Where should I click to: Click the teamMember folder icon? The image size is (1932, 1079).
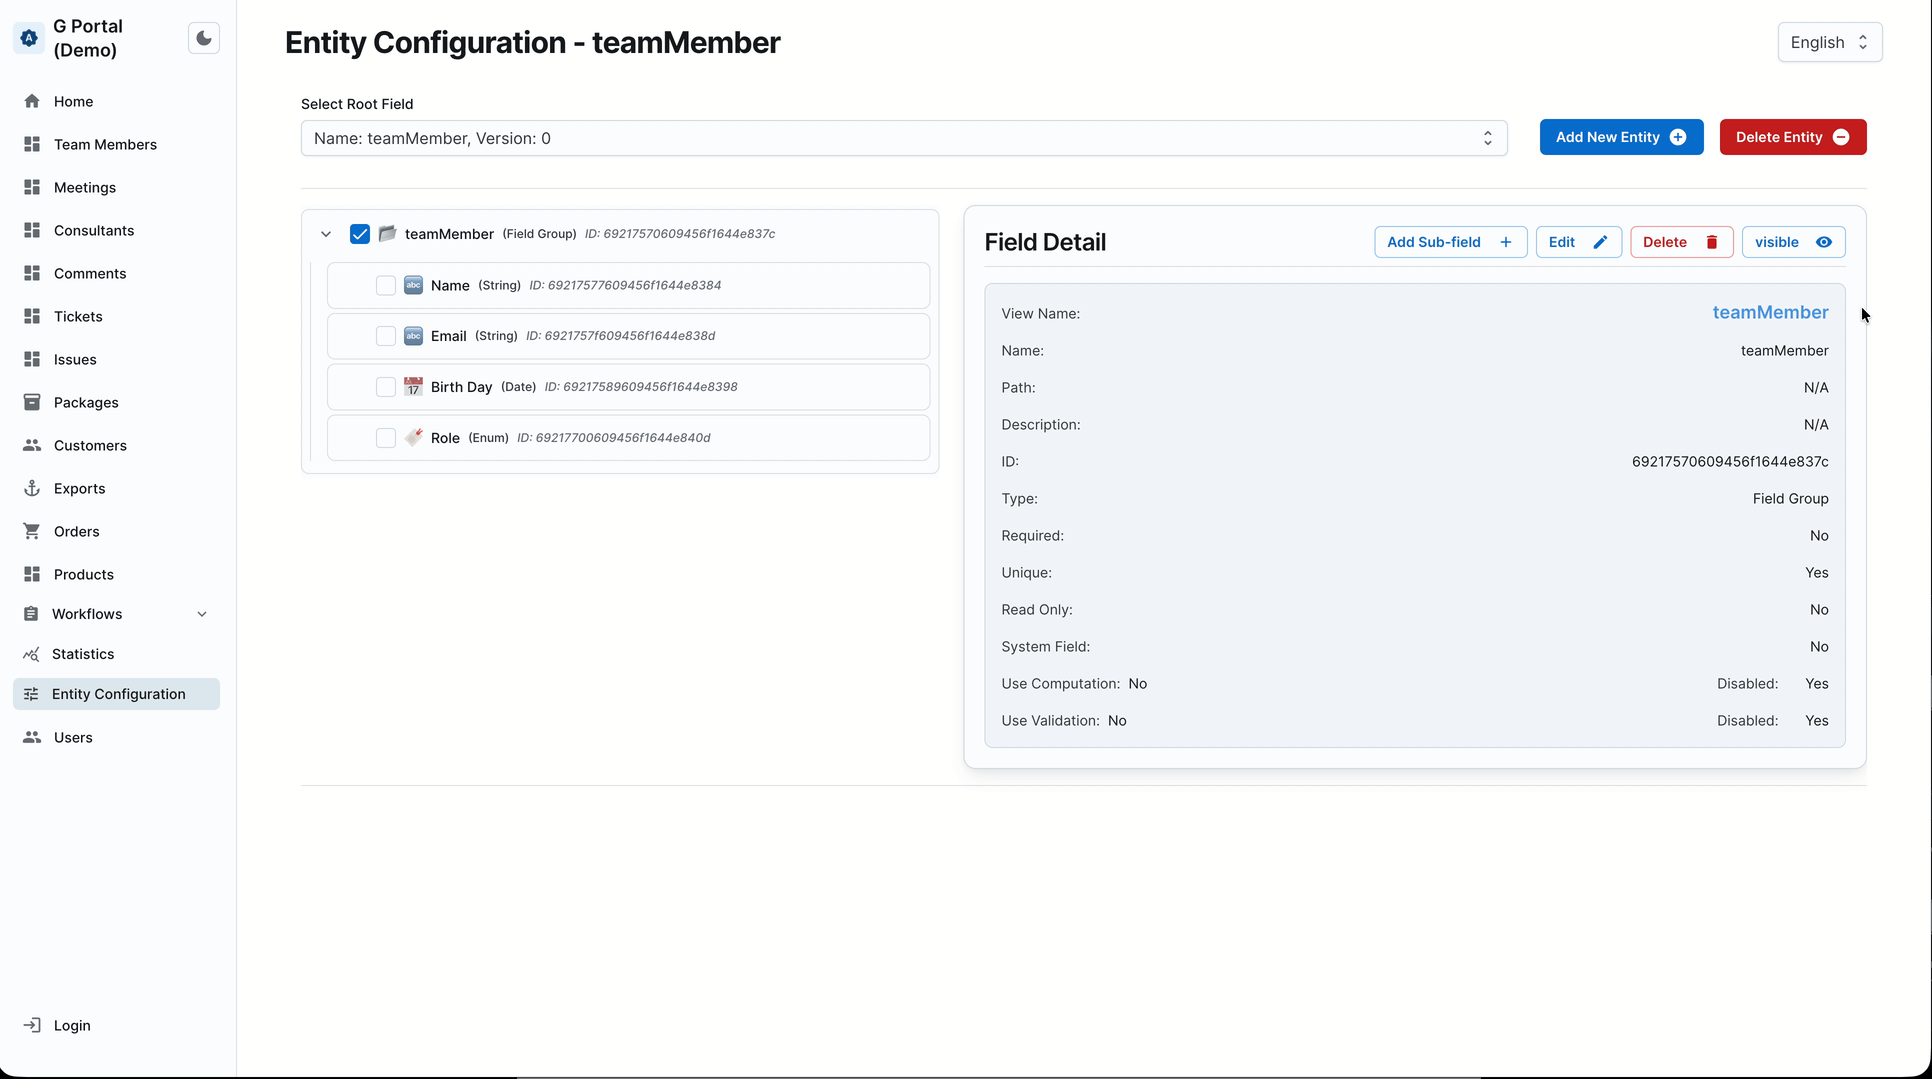[x=388, y=234]
